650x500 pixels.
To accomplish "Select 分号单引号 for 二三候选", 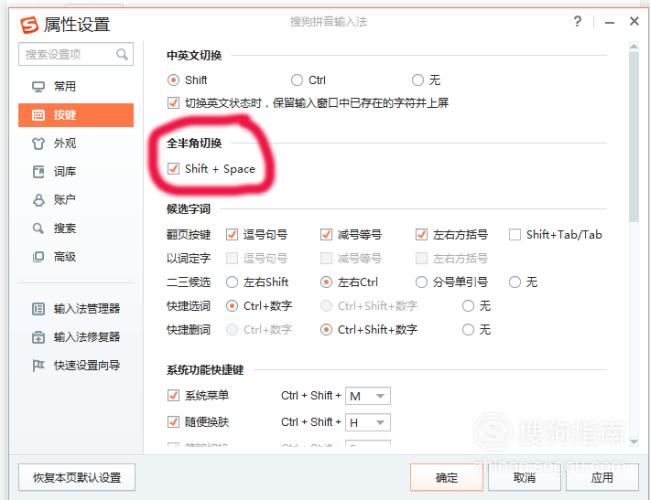I will point(422,282).
